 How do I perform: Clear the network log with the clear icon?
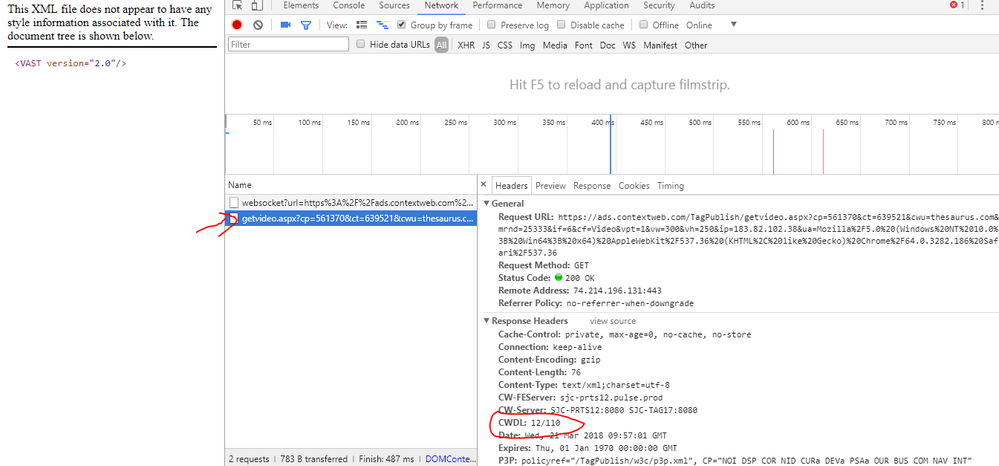point(258,25)
